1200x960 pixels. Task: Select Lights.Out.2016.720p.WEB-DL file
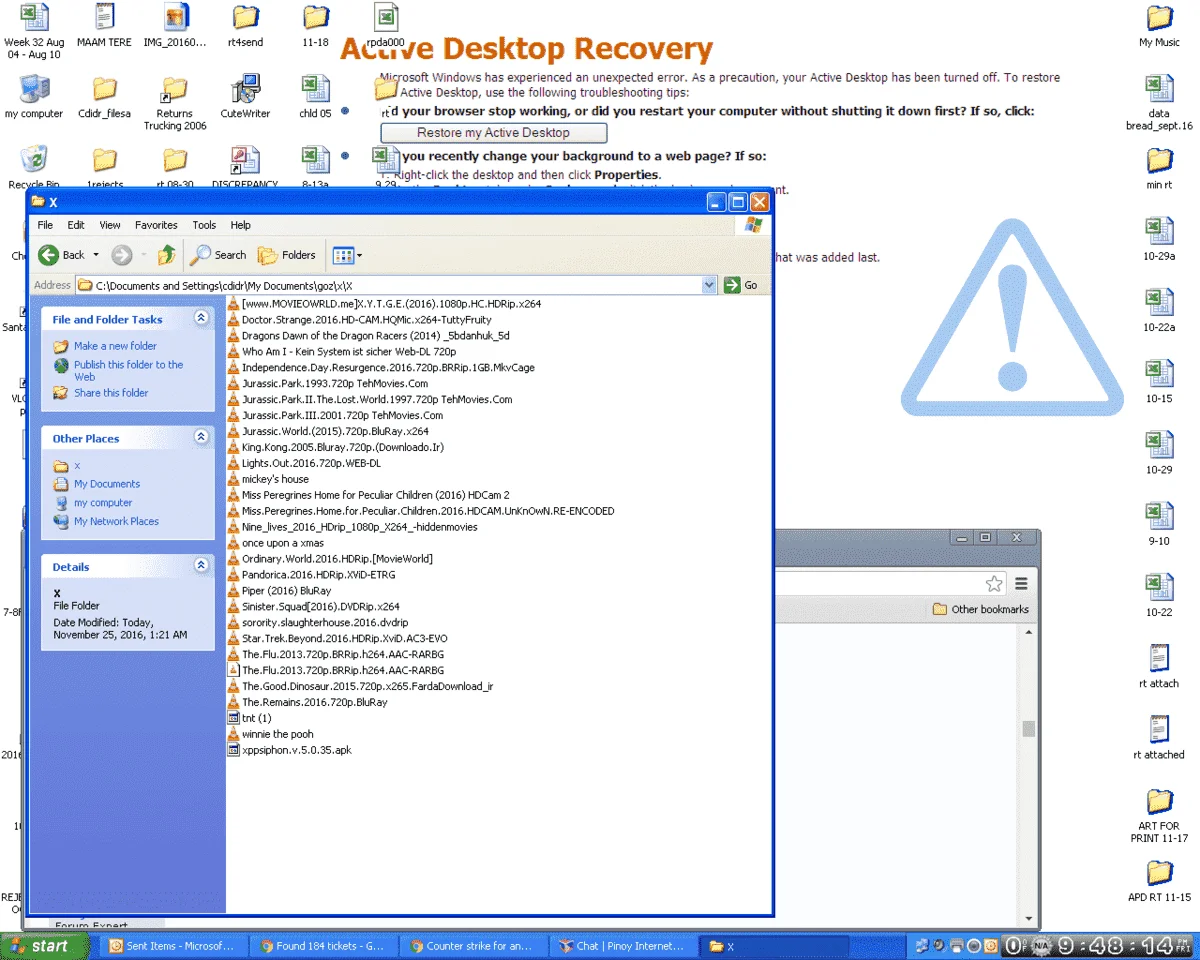point(311,463)
